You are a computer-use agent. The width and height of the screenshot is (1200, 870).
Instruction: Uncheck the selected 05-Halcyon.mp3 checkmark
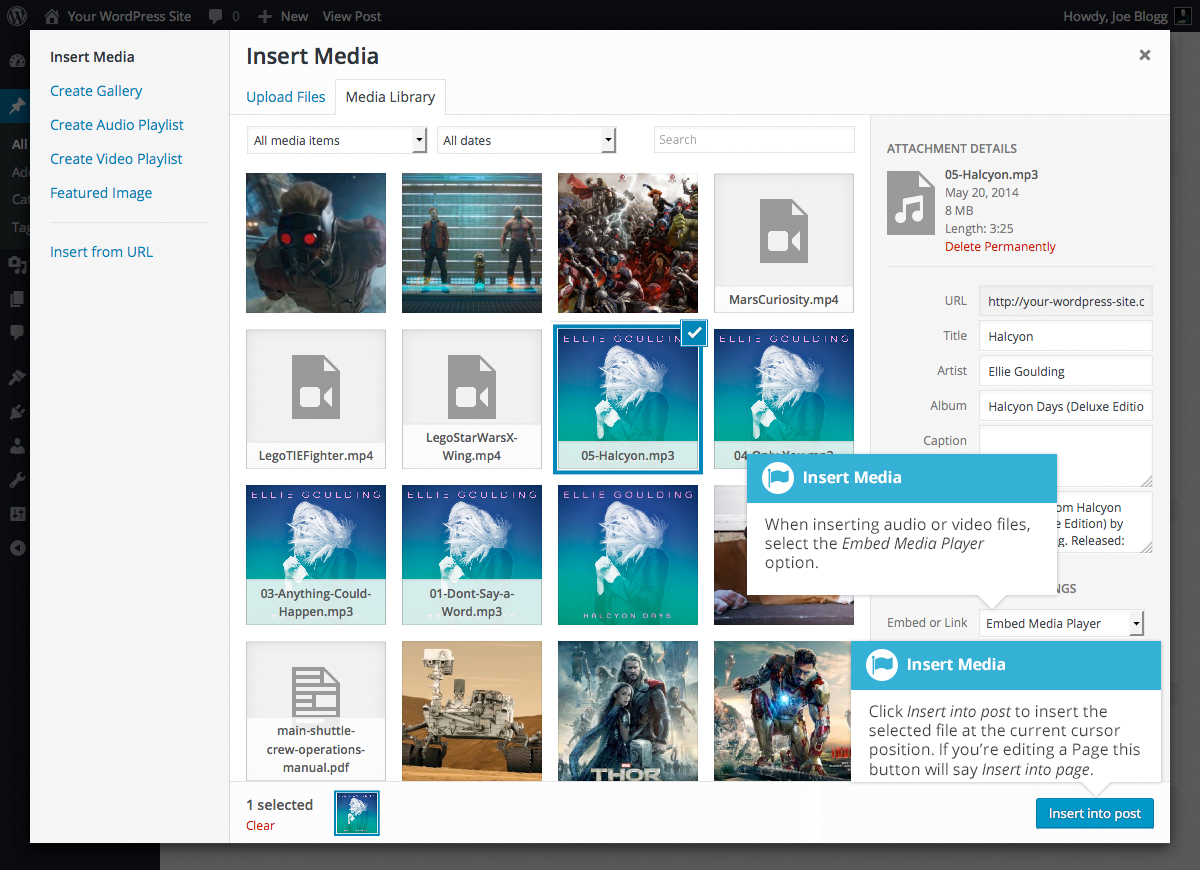[x=695, y=333]
